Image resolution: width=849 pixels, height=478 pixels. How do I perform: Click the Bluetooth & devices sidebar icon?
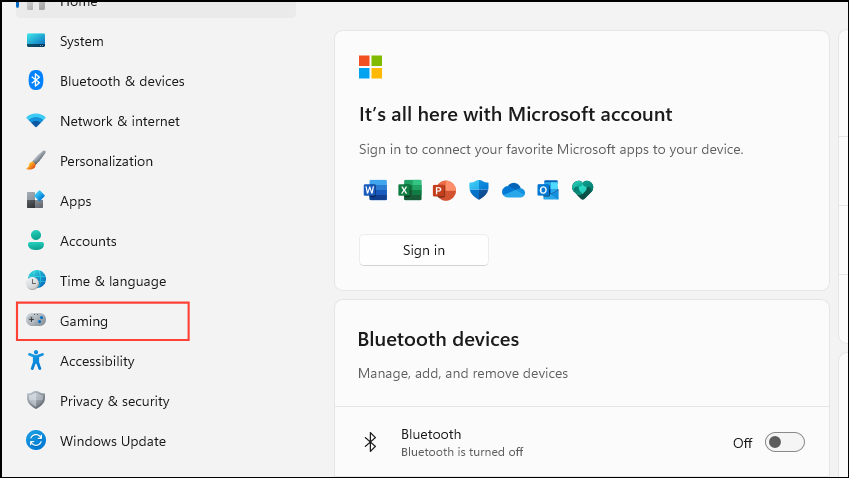click(x=36, y=81)
